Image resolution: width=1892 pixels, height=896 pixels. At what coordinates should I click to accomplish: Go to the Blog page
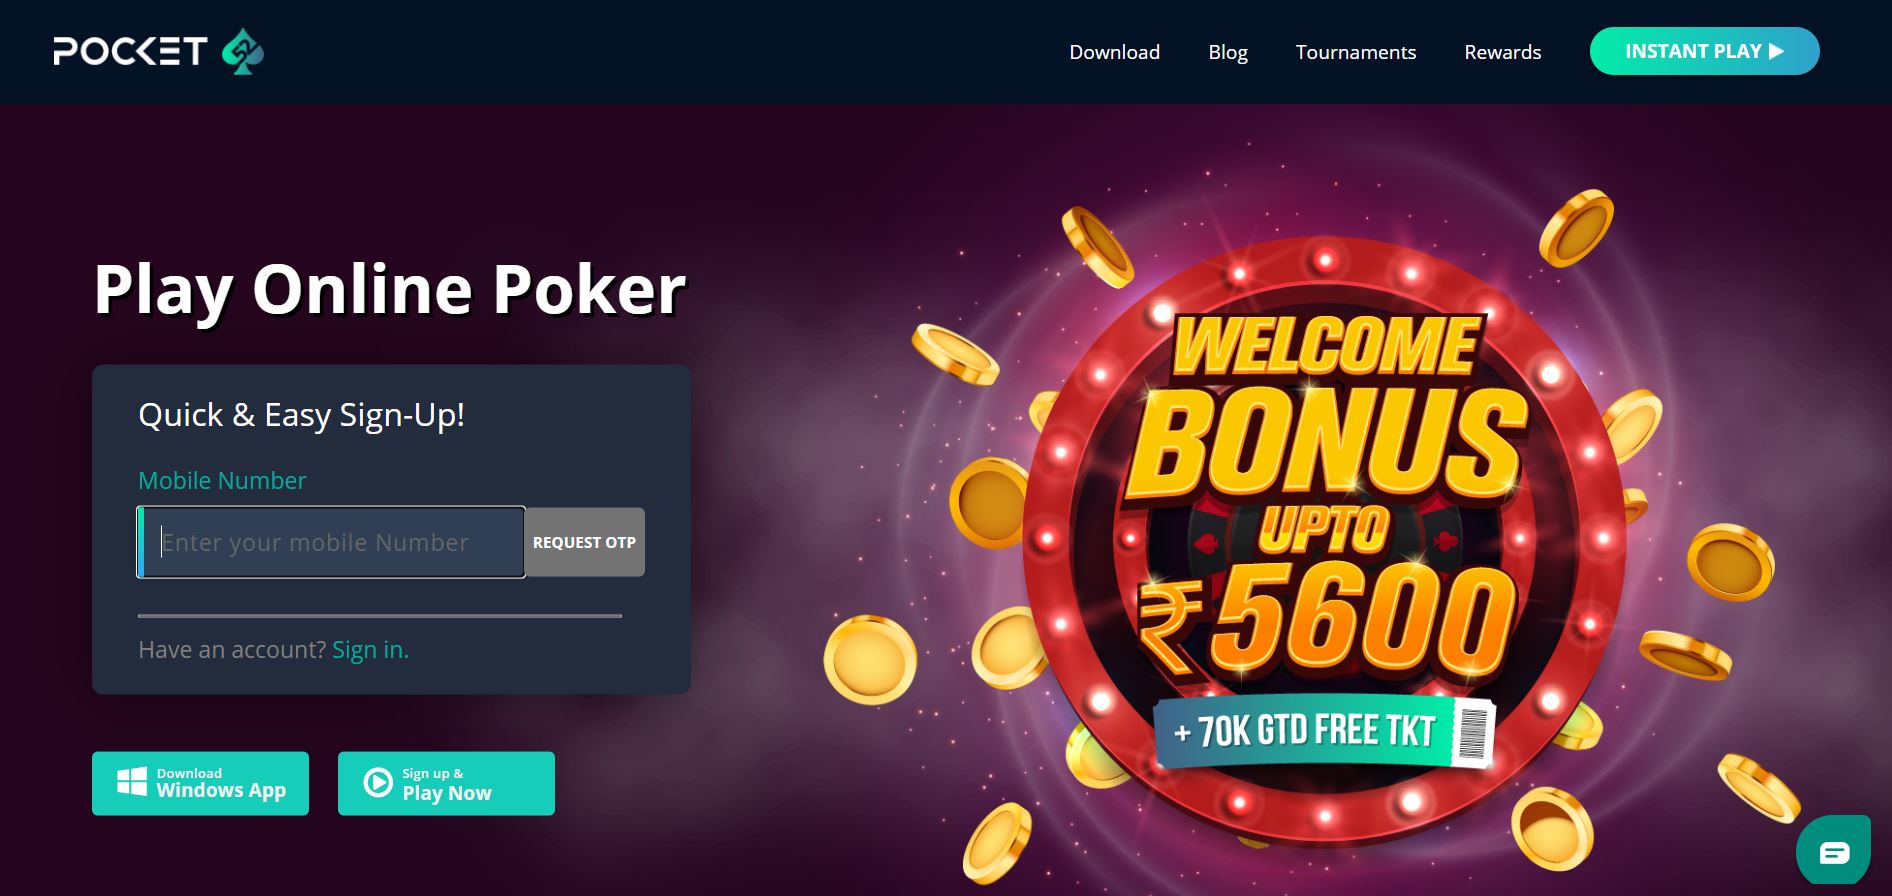pyautogui.click(x=1228, y=52)
